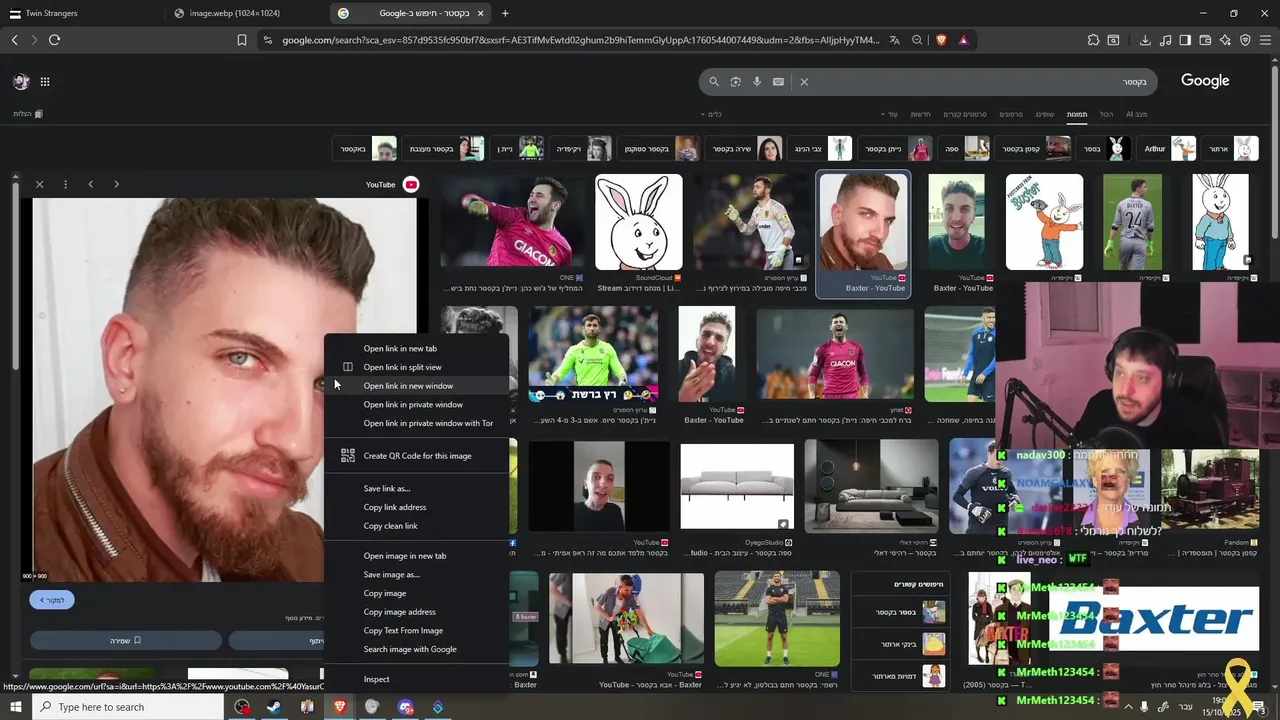Viewport: 1280px width, 720px height.
Task: Open the media control music note icon
Action: pyautogui.click(x=1165, y=40)
